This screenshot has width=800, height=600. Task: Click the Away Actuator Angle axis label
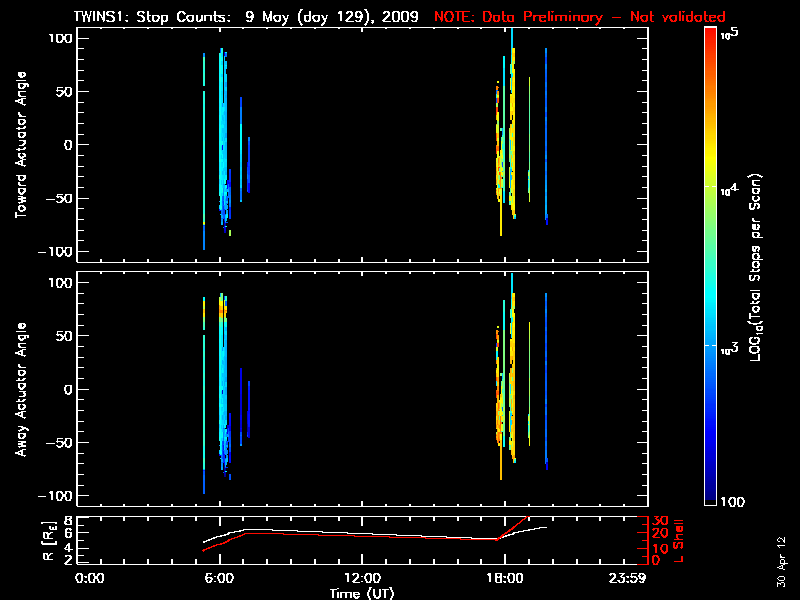point(19,390)
